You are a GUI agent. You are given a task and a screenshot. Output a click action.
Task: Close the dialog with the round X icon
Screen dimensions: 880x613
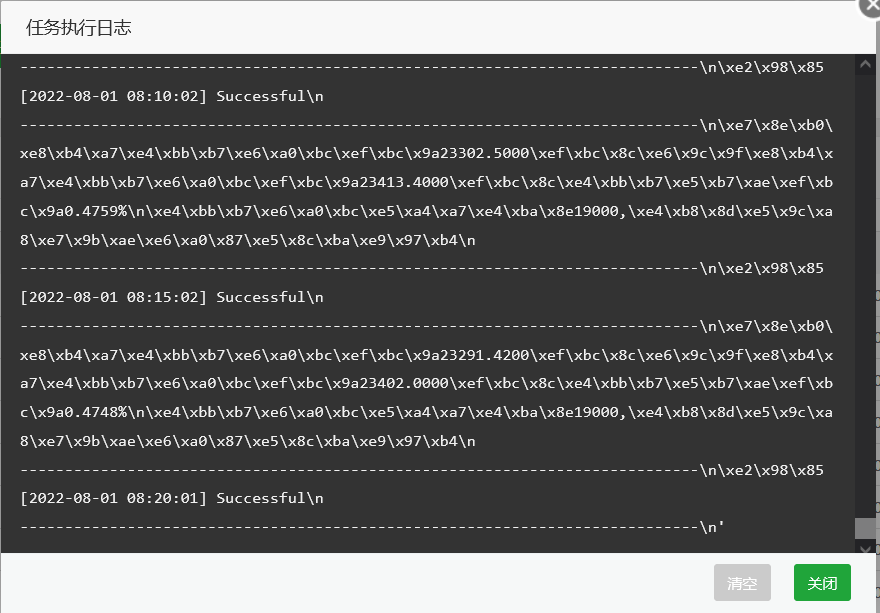871,6
